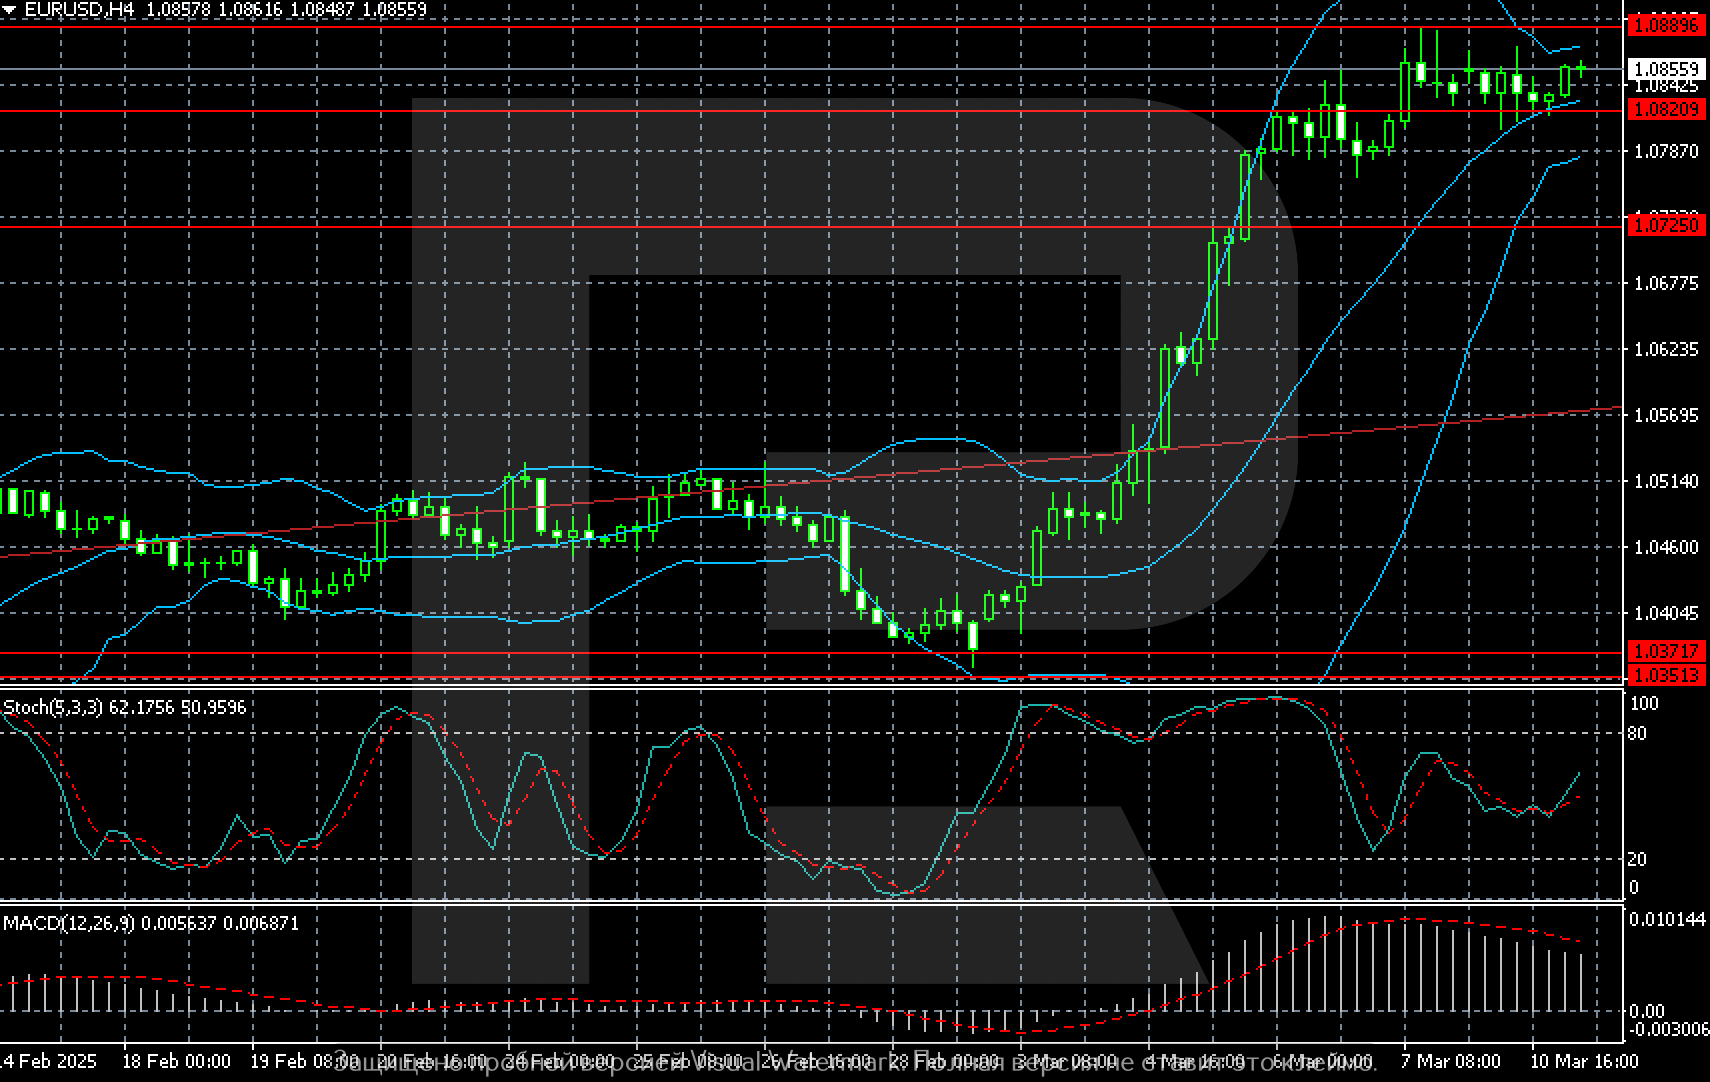The image size is (1710, 1082).
Task: Select the red 1.08896 price level label
Action: 1665,26
